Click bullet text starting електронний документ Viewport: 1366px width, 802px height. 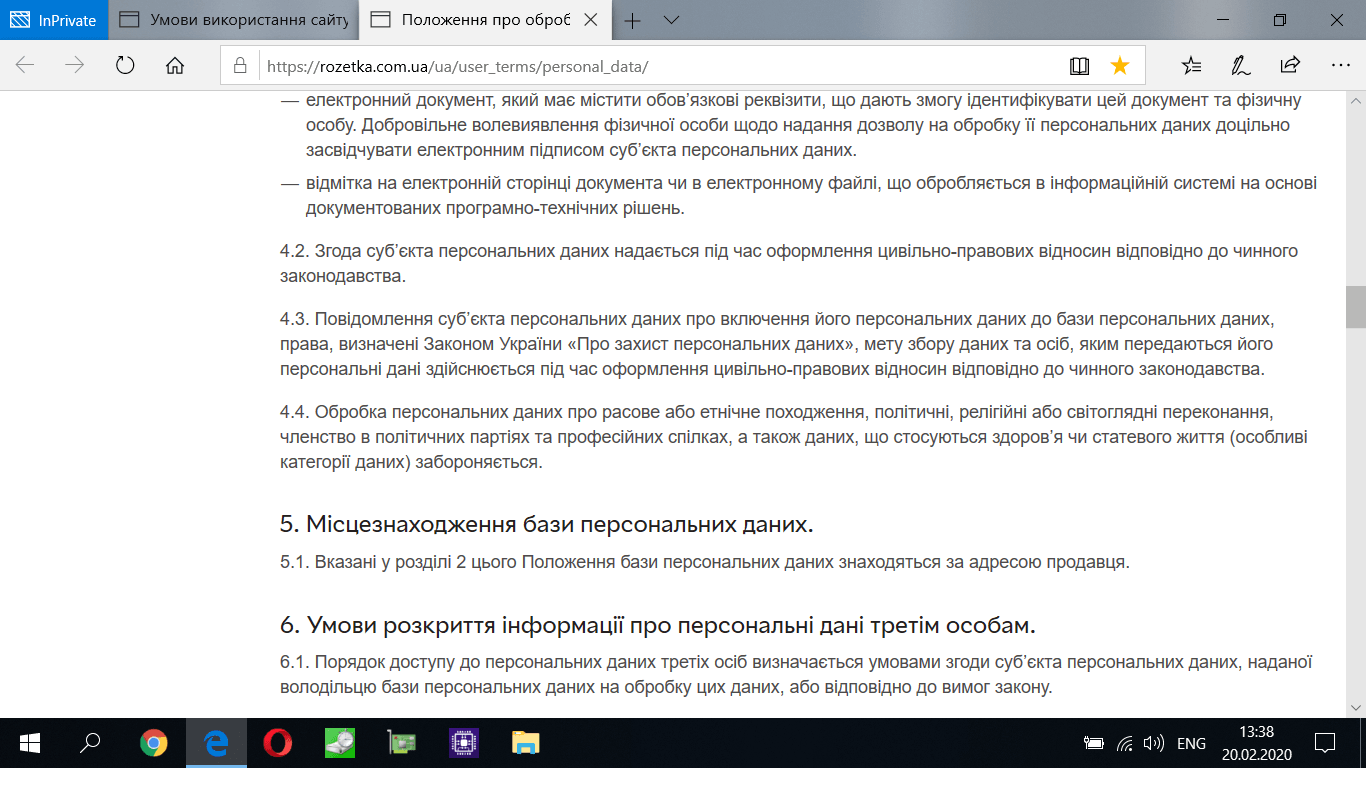pyautogui.click(x=804, y=126)
